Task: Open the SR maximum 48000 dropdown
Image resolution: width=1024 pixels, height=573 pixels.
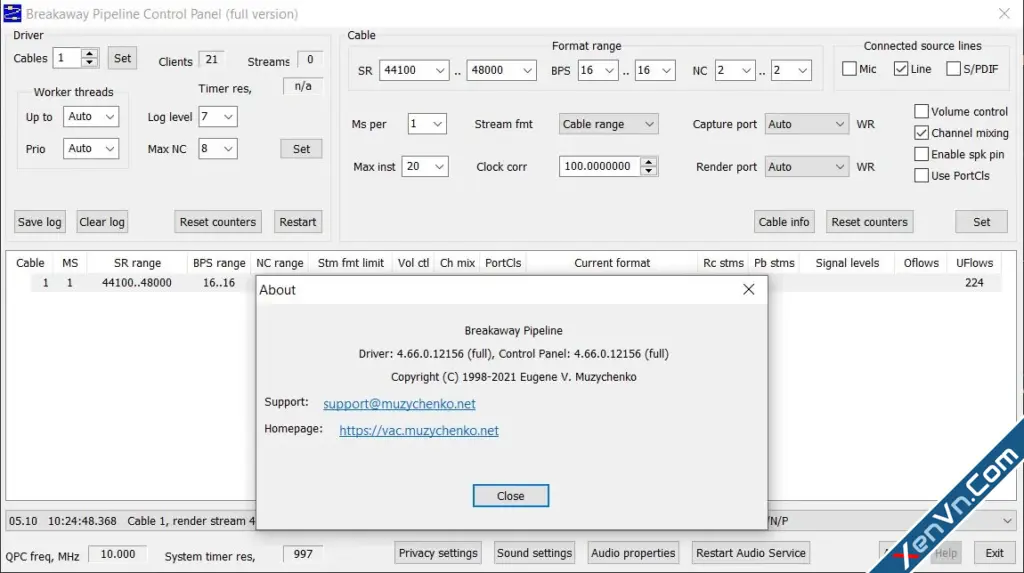Action: click(x=501, y=71)
